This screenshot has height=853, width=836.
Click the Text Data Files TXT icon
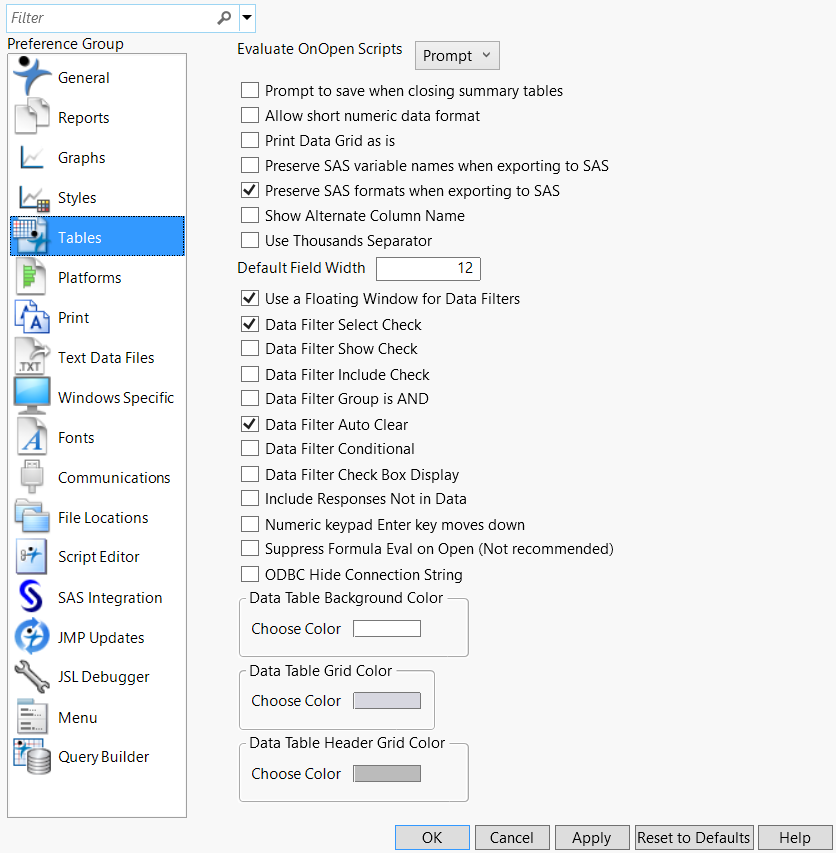pos(32,356)
